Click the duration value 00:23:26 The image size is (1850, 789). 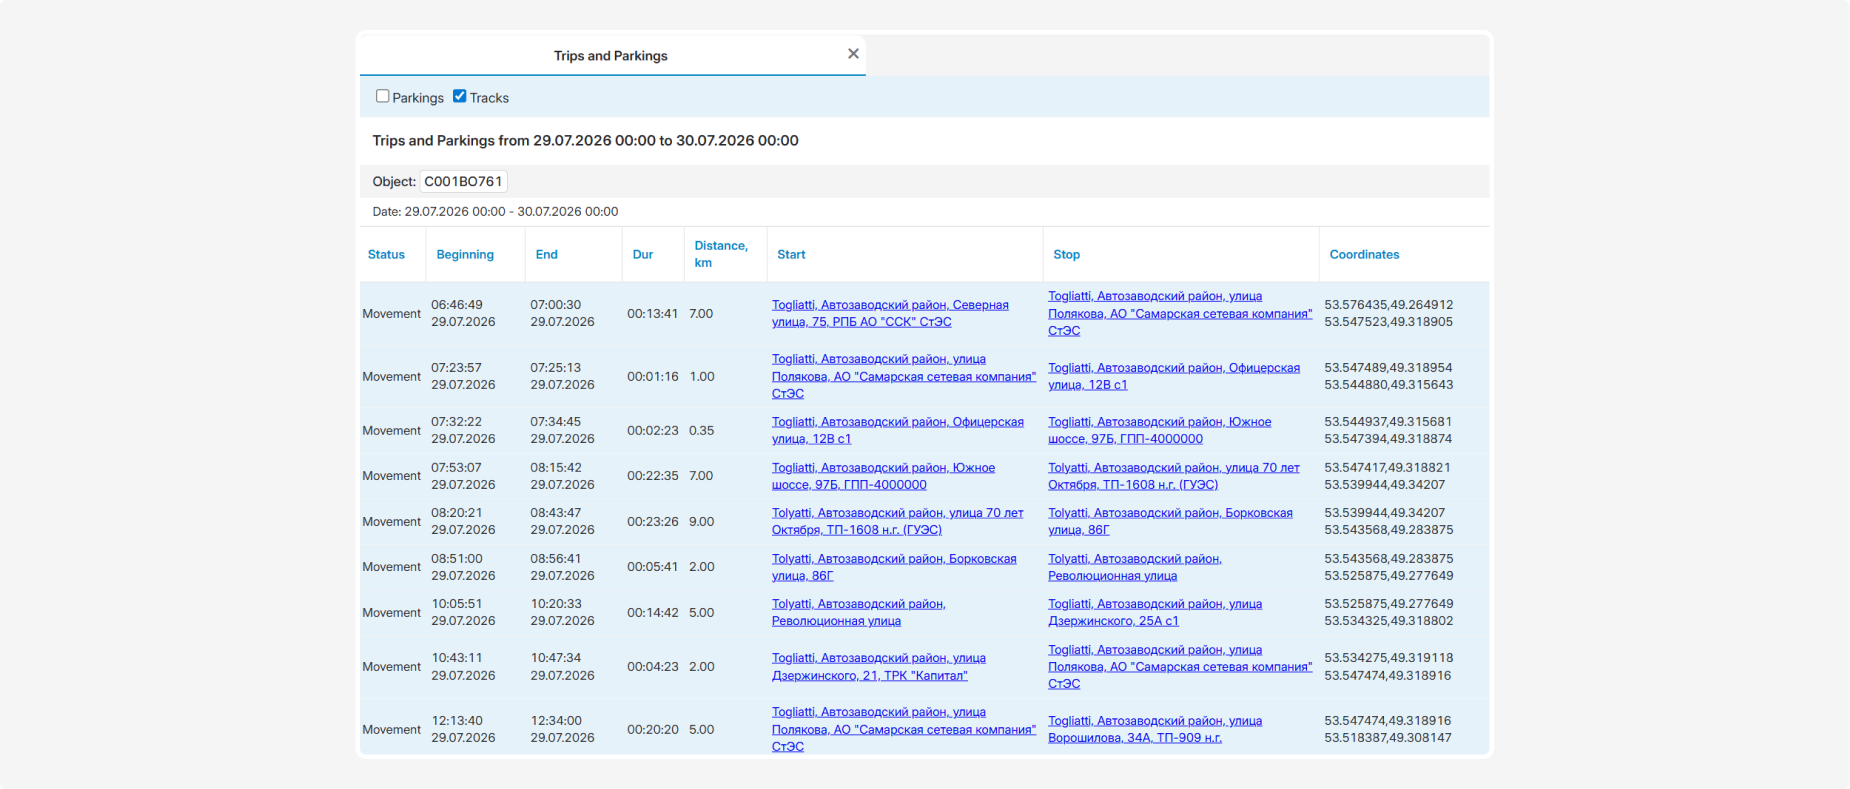click(x=652, y=522)
